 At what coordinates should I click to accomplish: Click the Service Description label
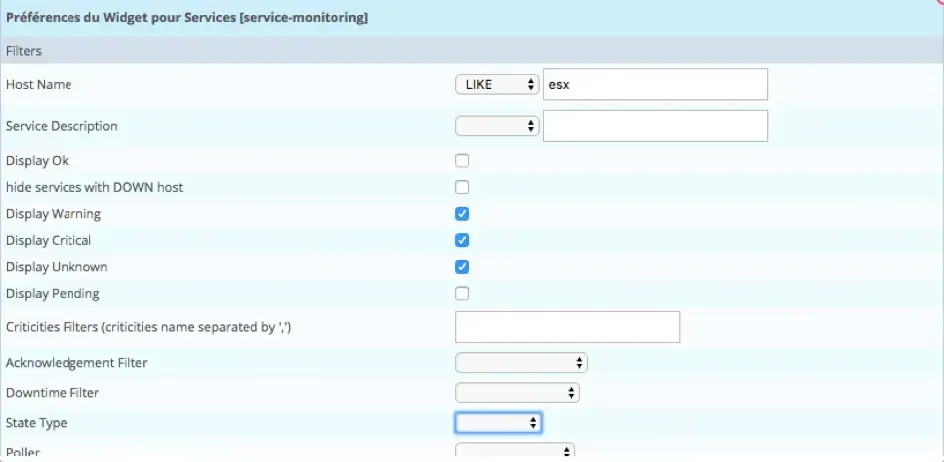coord(61,126)
